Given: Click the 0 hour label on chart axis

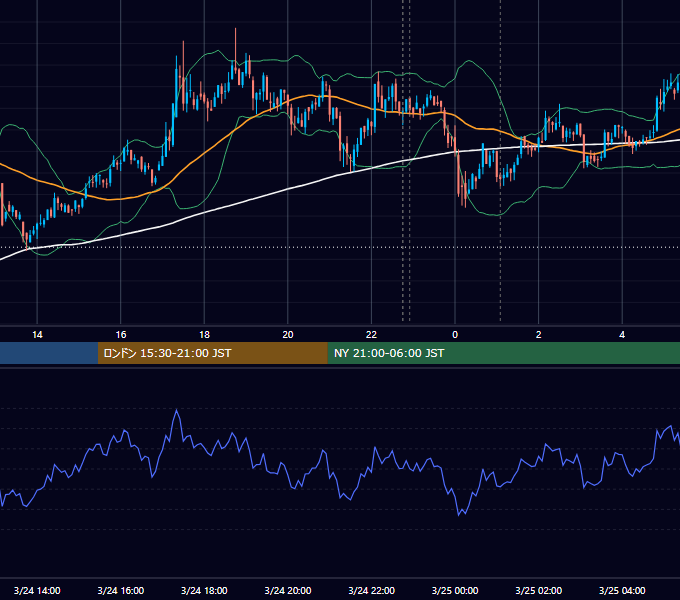Looking at the screenshot, I should click(455, 335).
